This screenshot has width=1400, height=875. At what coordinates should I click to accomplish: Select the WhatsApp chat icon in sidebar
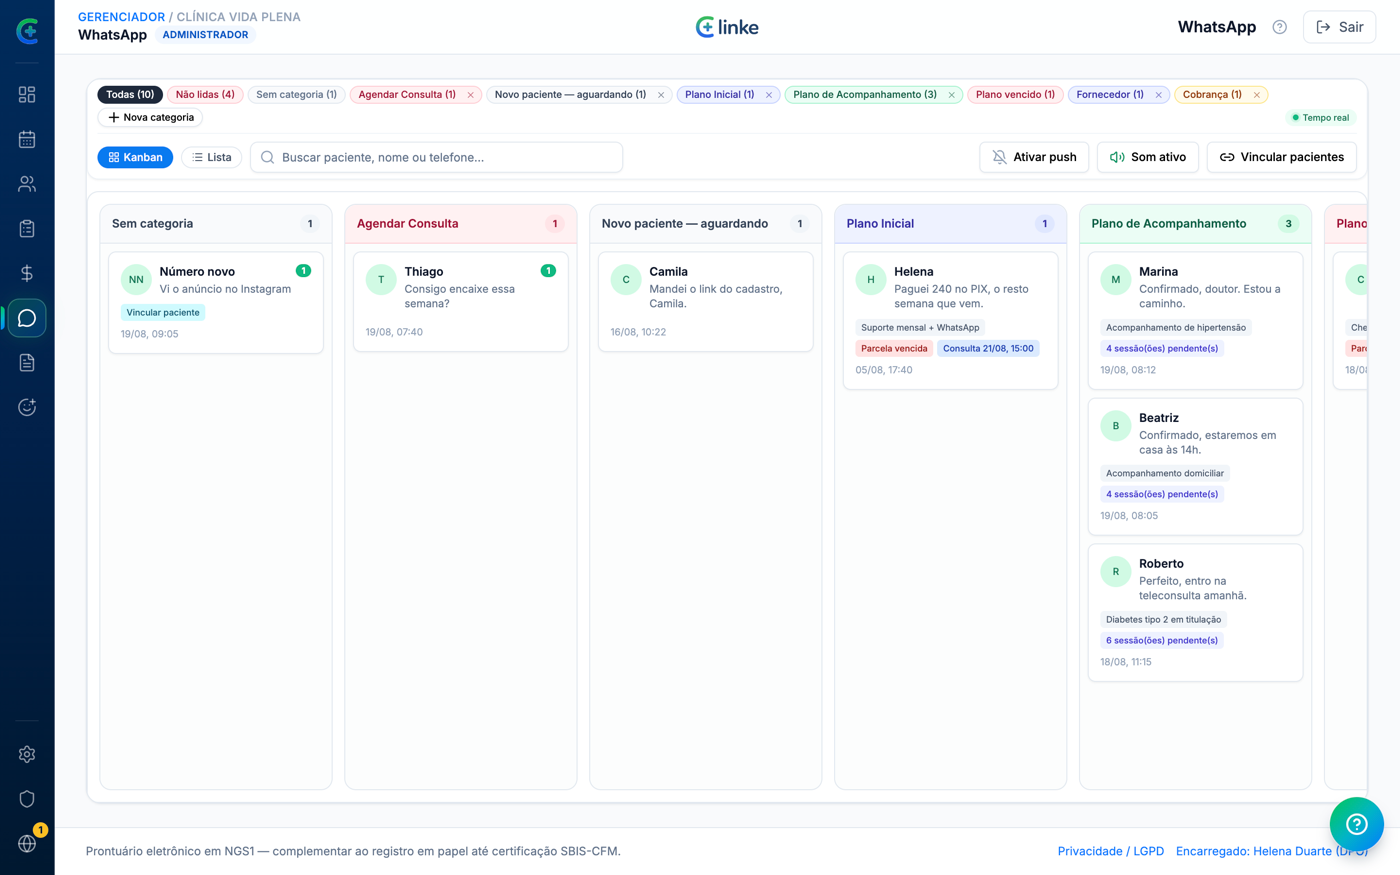pyautogui.click(x=27, y=318)
